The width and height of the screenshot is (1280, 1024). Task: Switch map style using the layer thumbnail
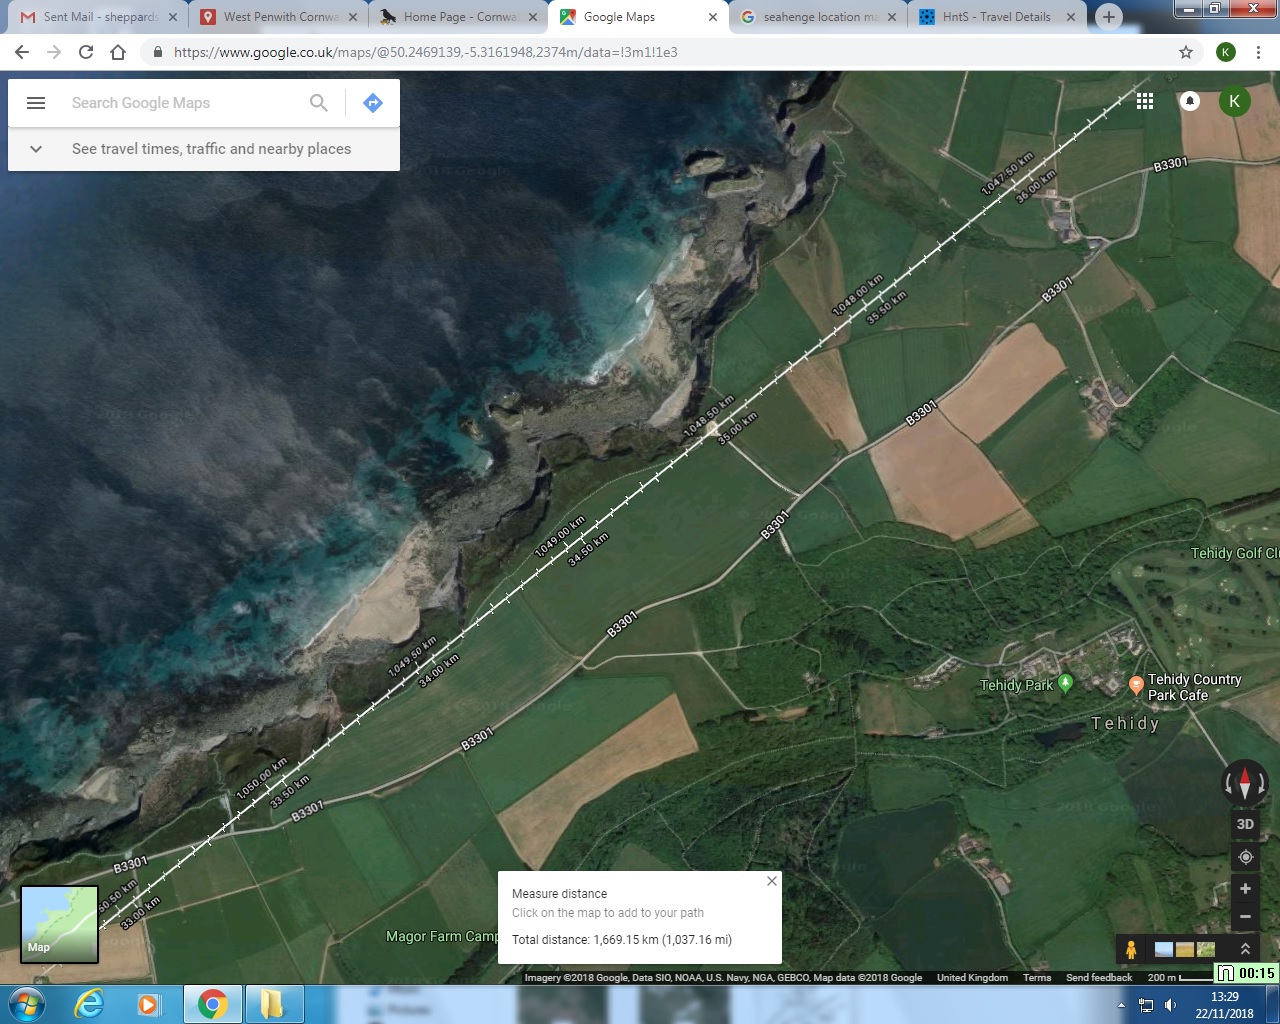(x=1185, y=949)
